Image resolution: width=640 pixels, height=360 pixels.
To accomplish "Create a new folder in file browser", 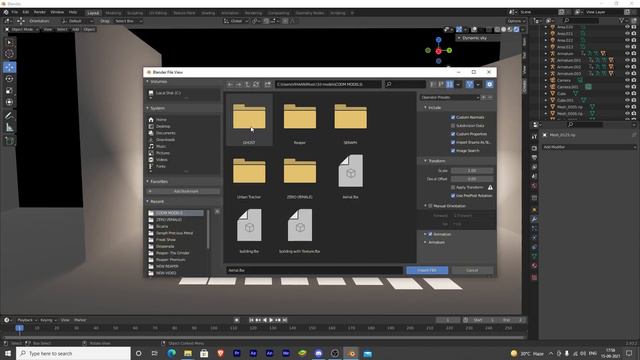I will 268,84.
